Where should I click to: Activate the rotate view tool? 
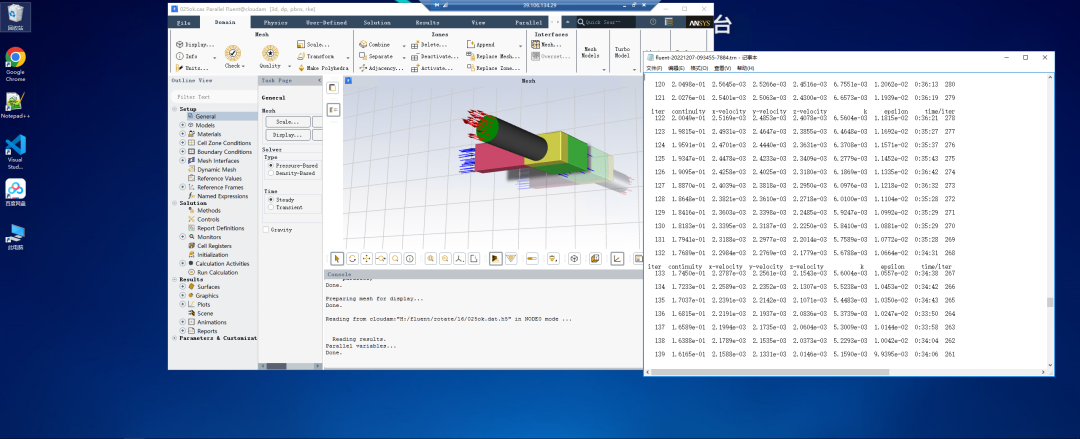pos(352,258)
